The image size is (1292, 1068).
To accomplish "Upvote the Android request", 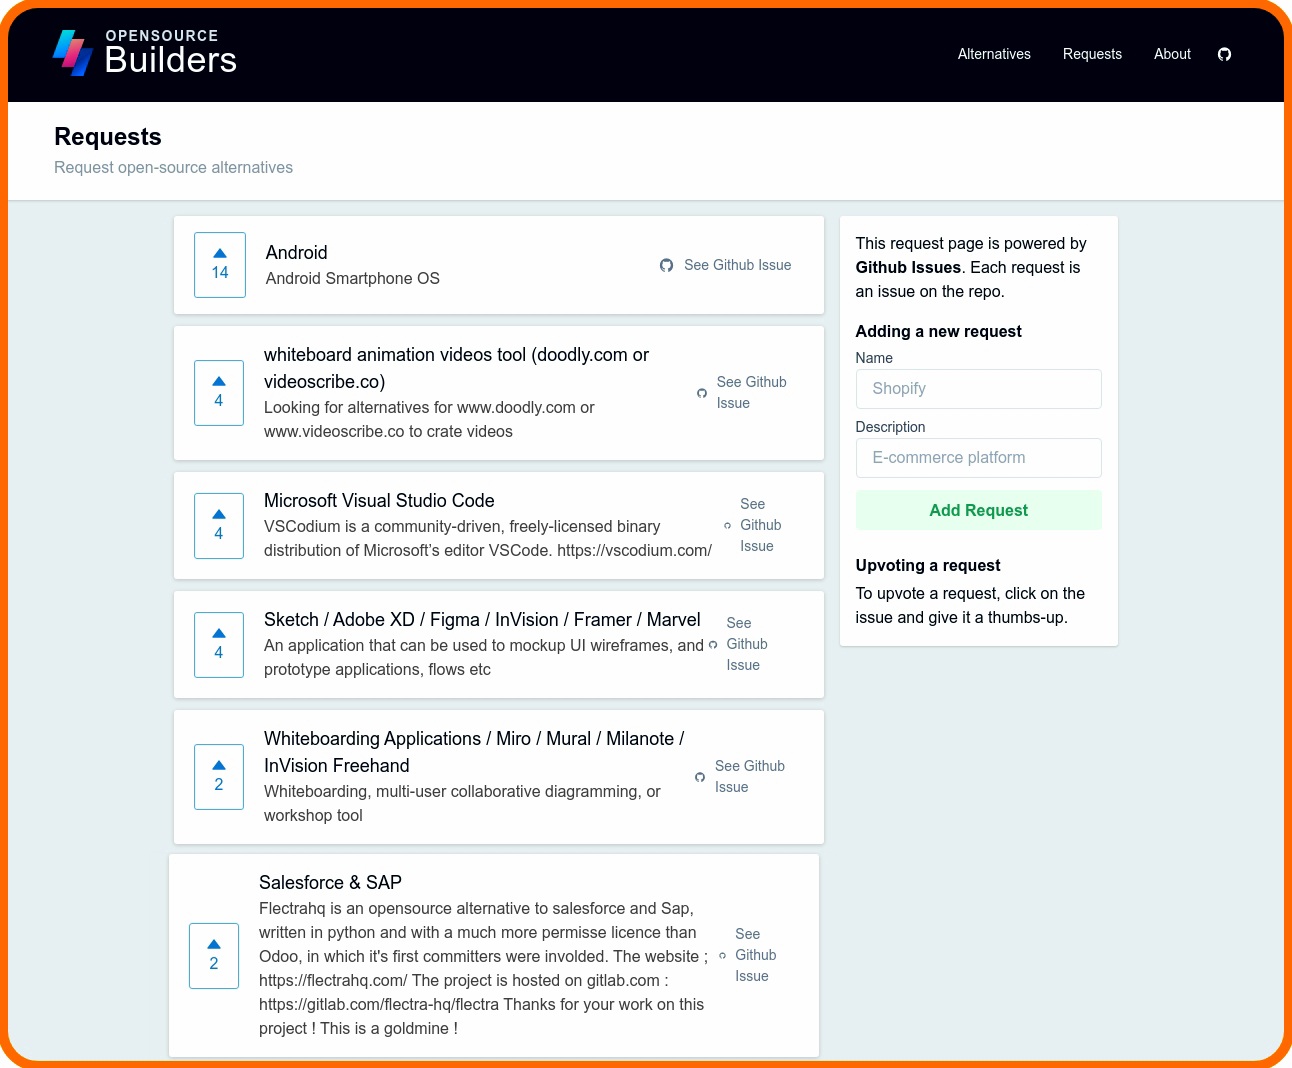I will point(220,265).
